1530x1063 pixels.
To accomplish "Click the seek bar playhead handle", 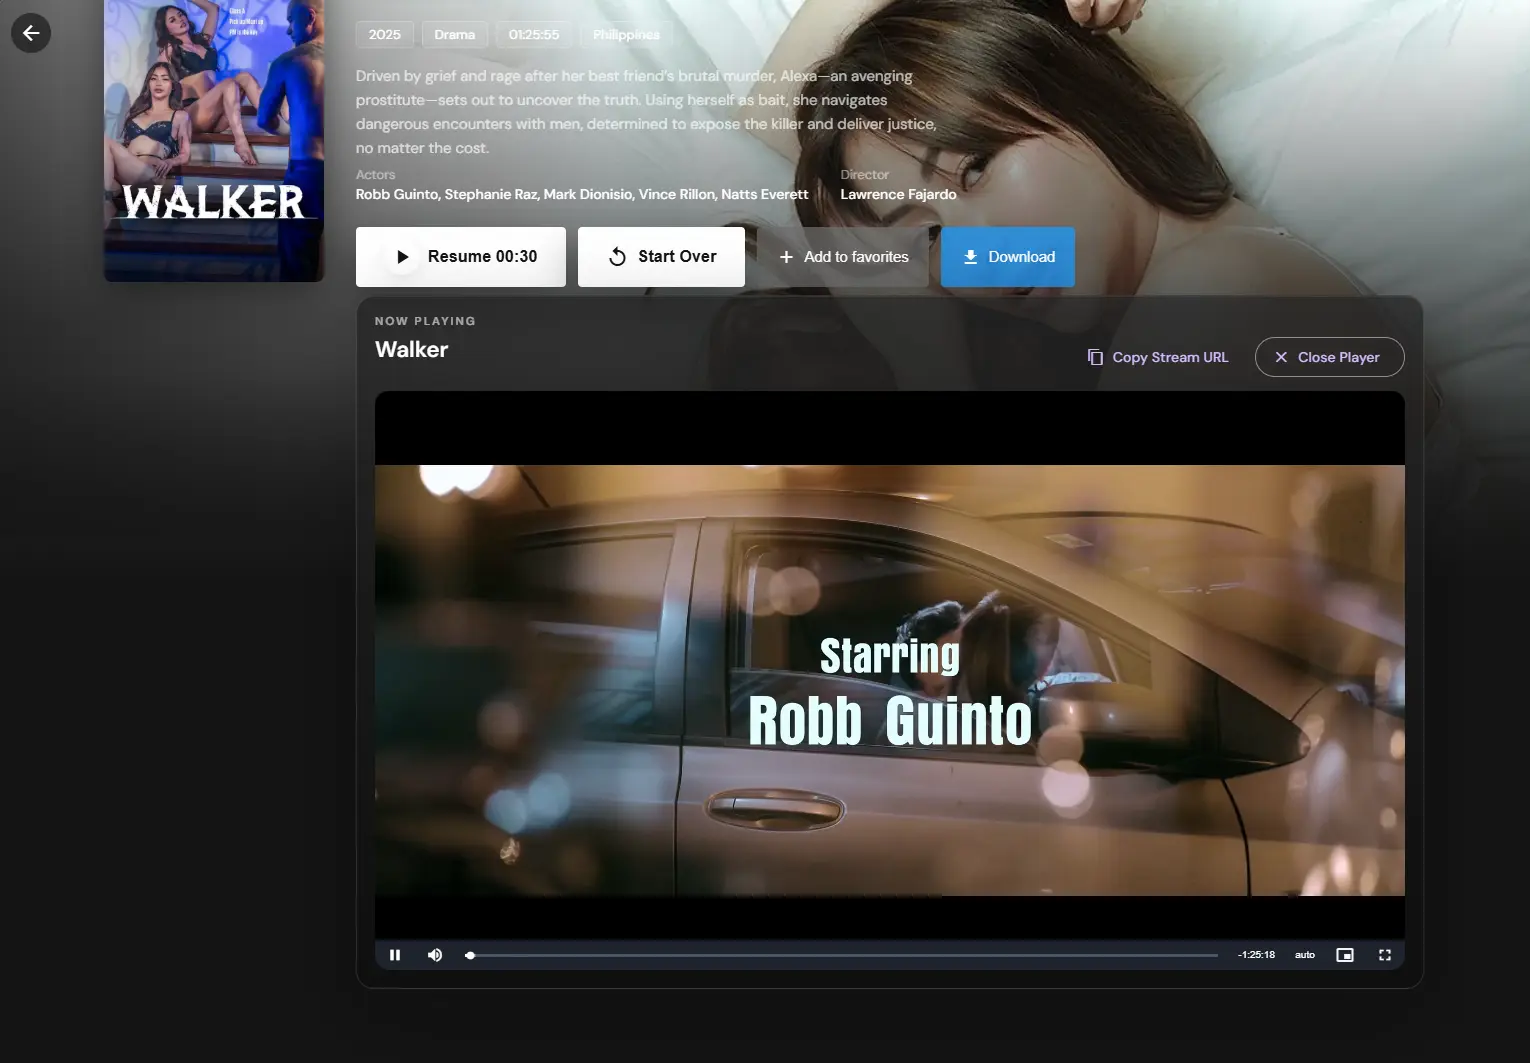I will (470, 955).
